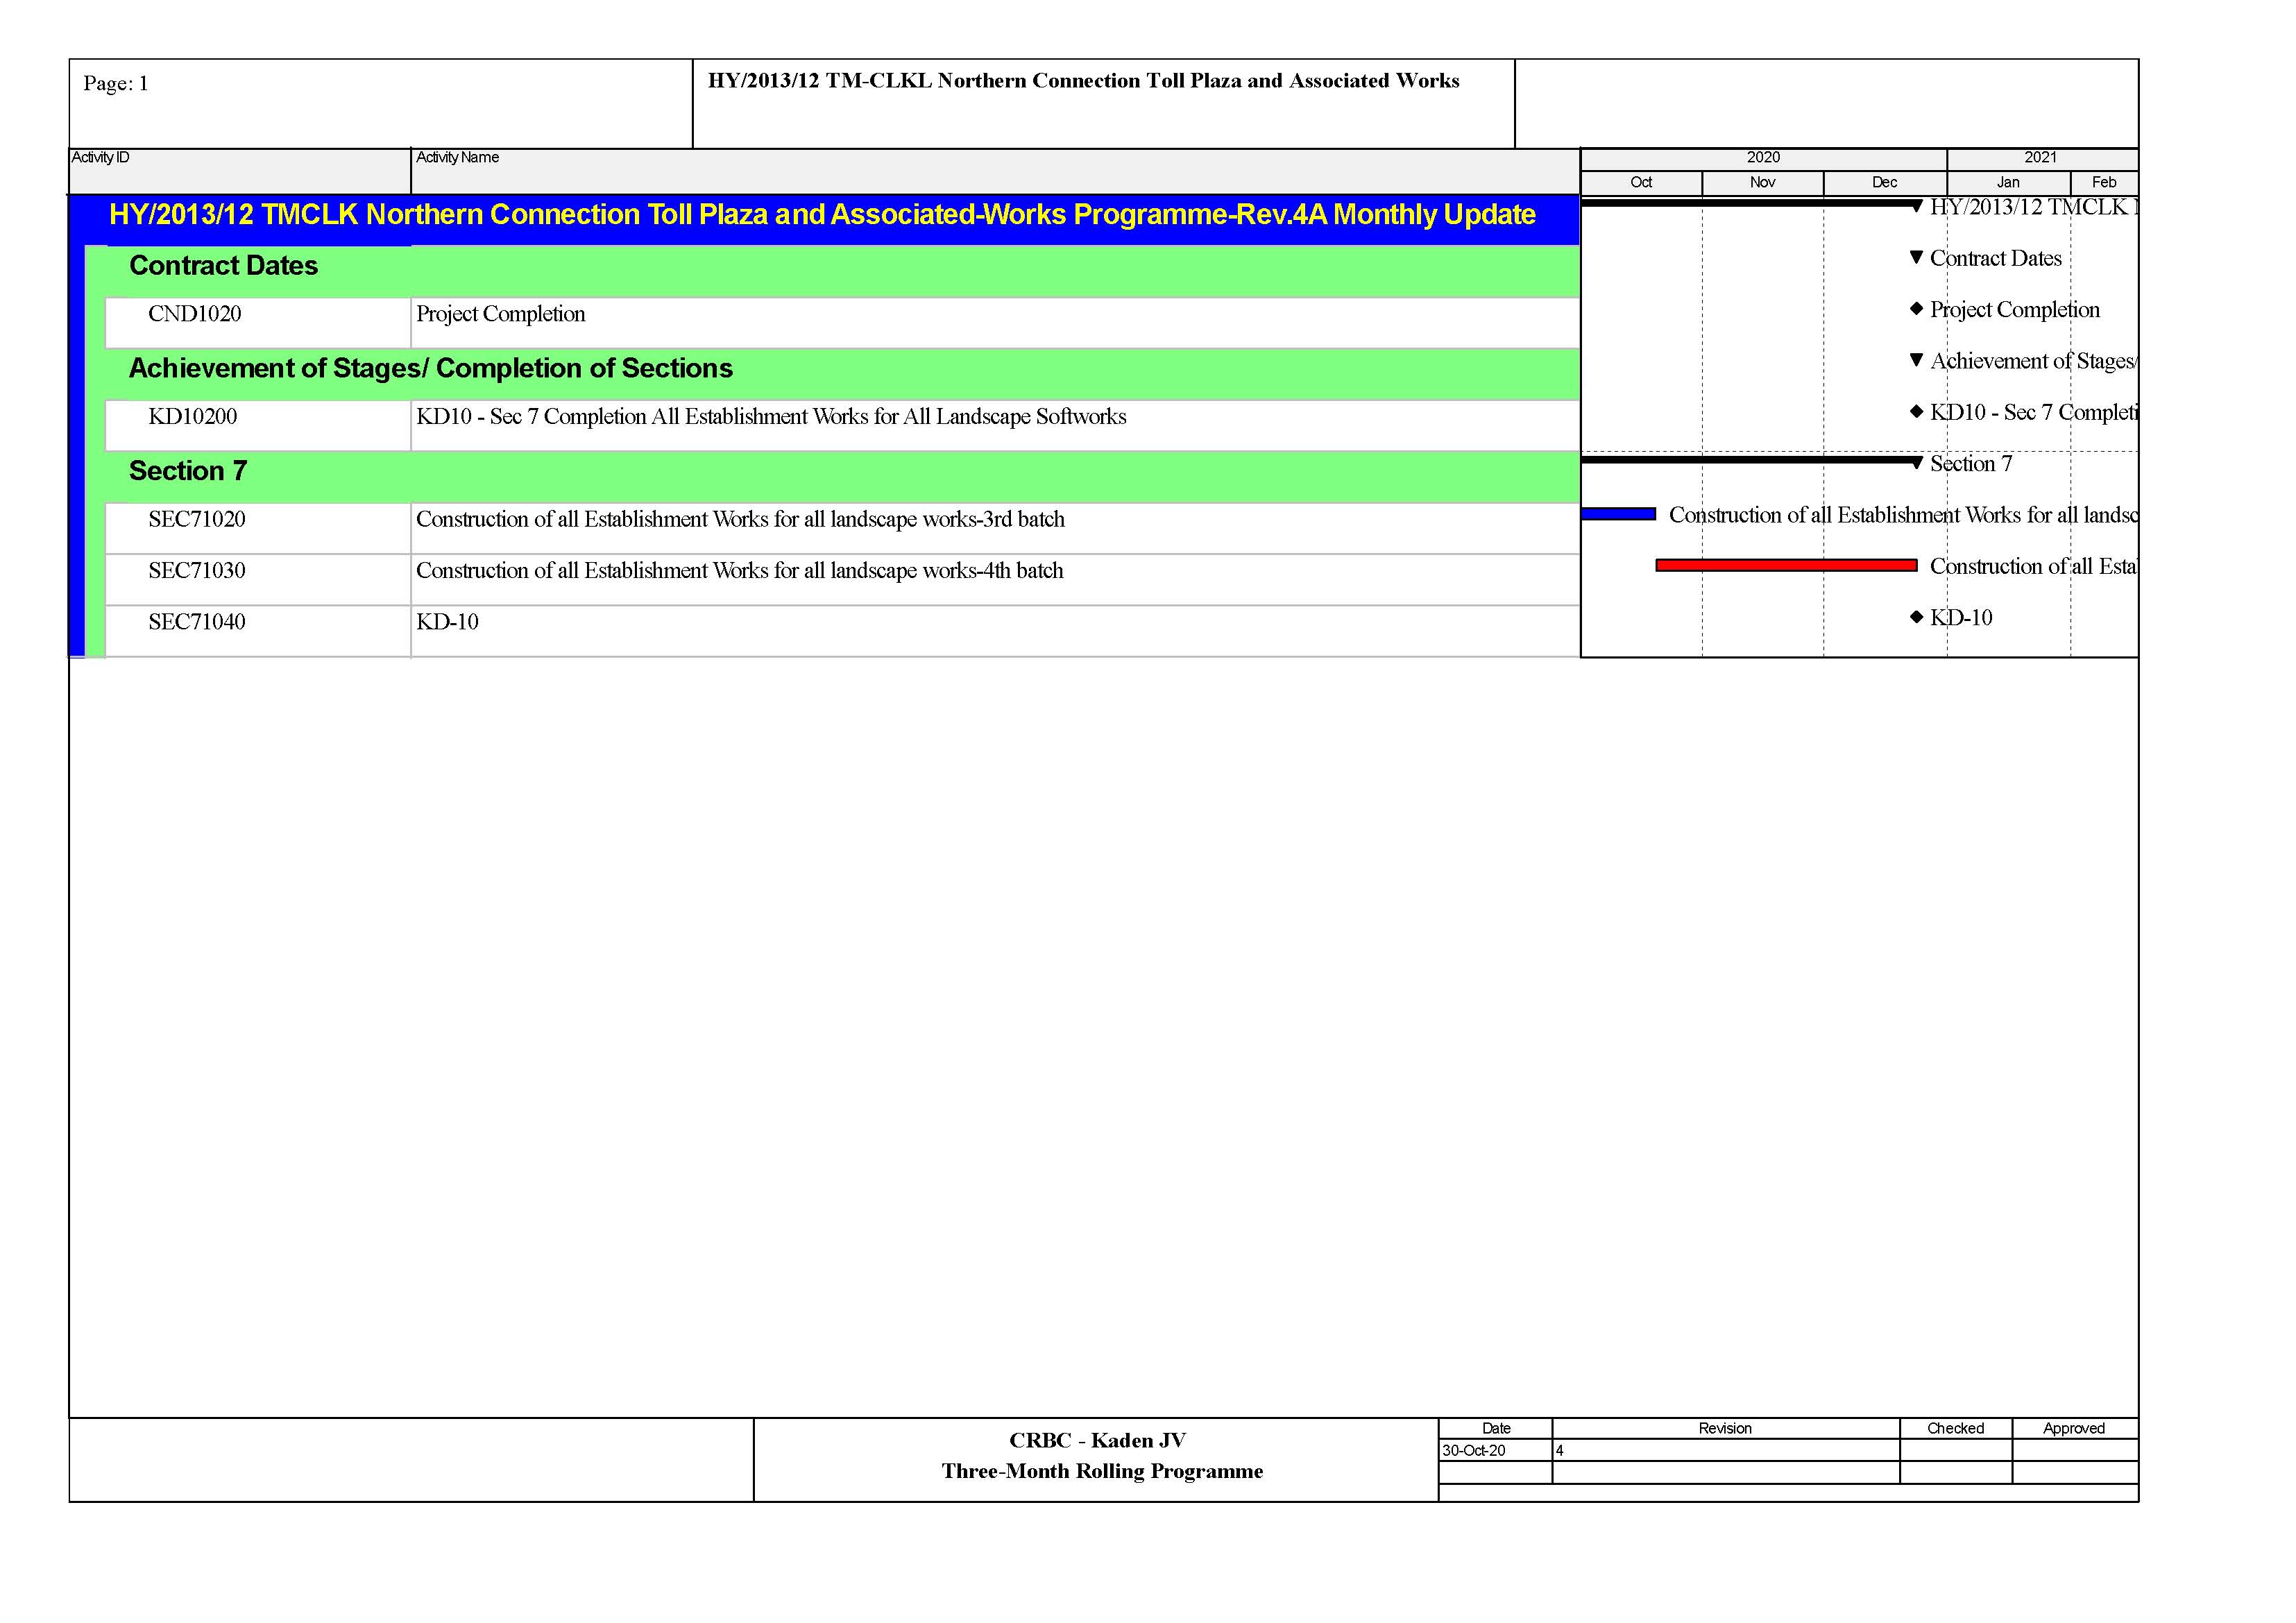
Task: Click the HY/2013/12 TMCLK project summary triangle
Action: point(1916,207)
